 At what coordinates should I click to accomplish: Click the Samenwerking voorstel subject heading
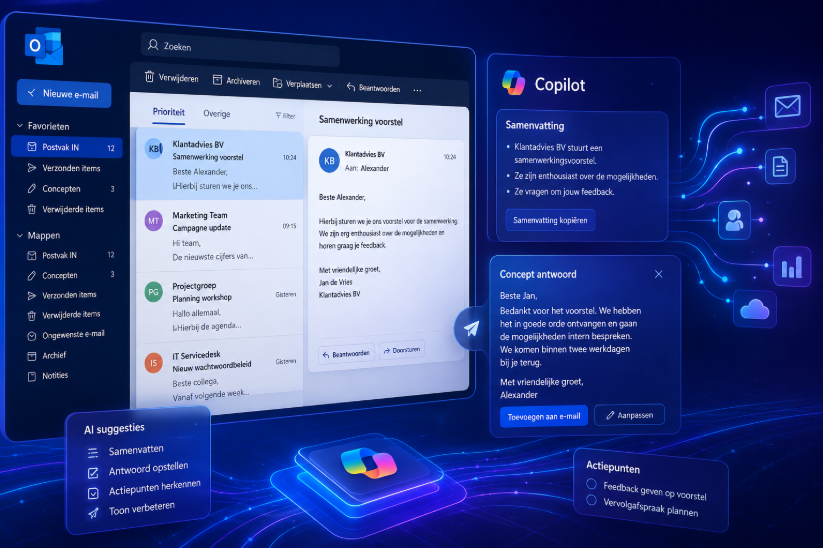point(361,121)
